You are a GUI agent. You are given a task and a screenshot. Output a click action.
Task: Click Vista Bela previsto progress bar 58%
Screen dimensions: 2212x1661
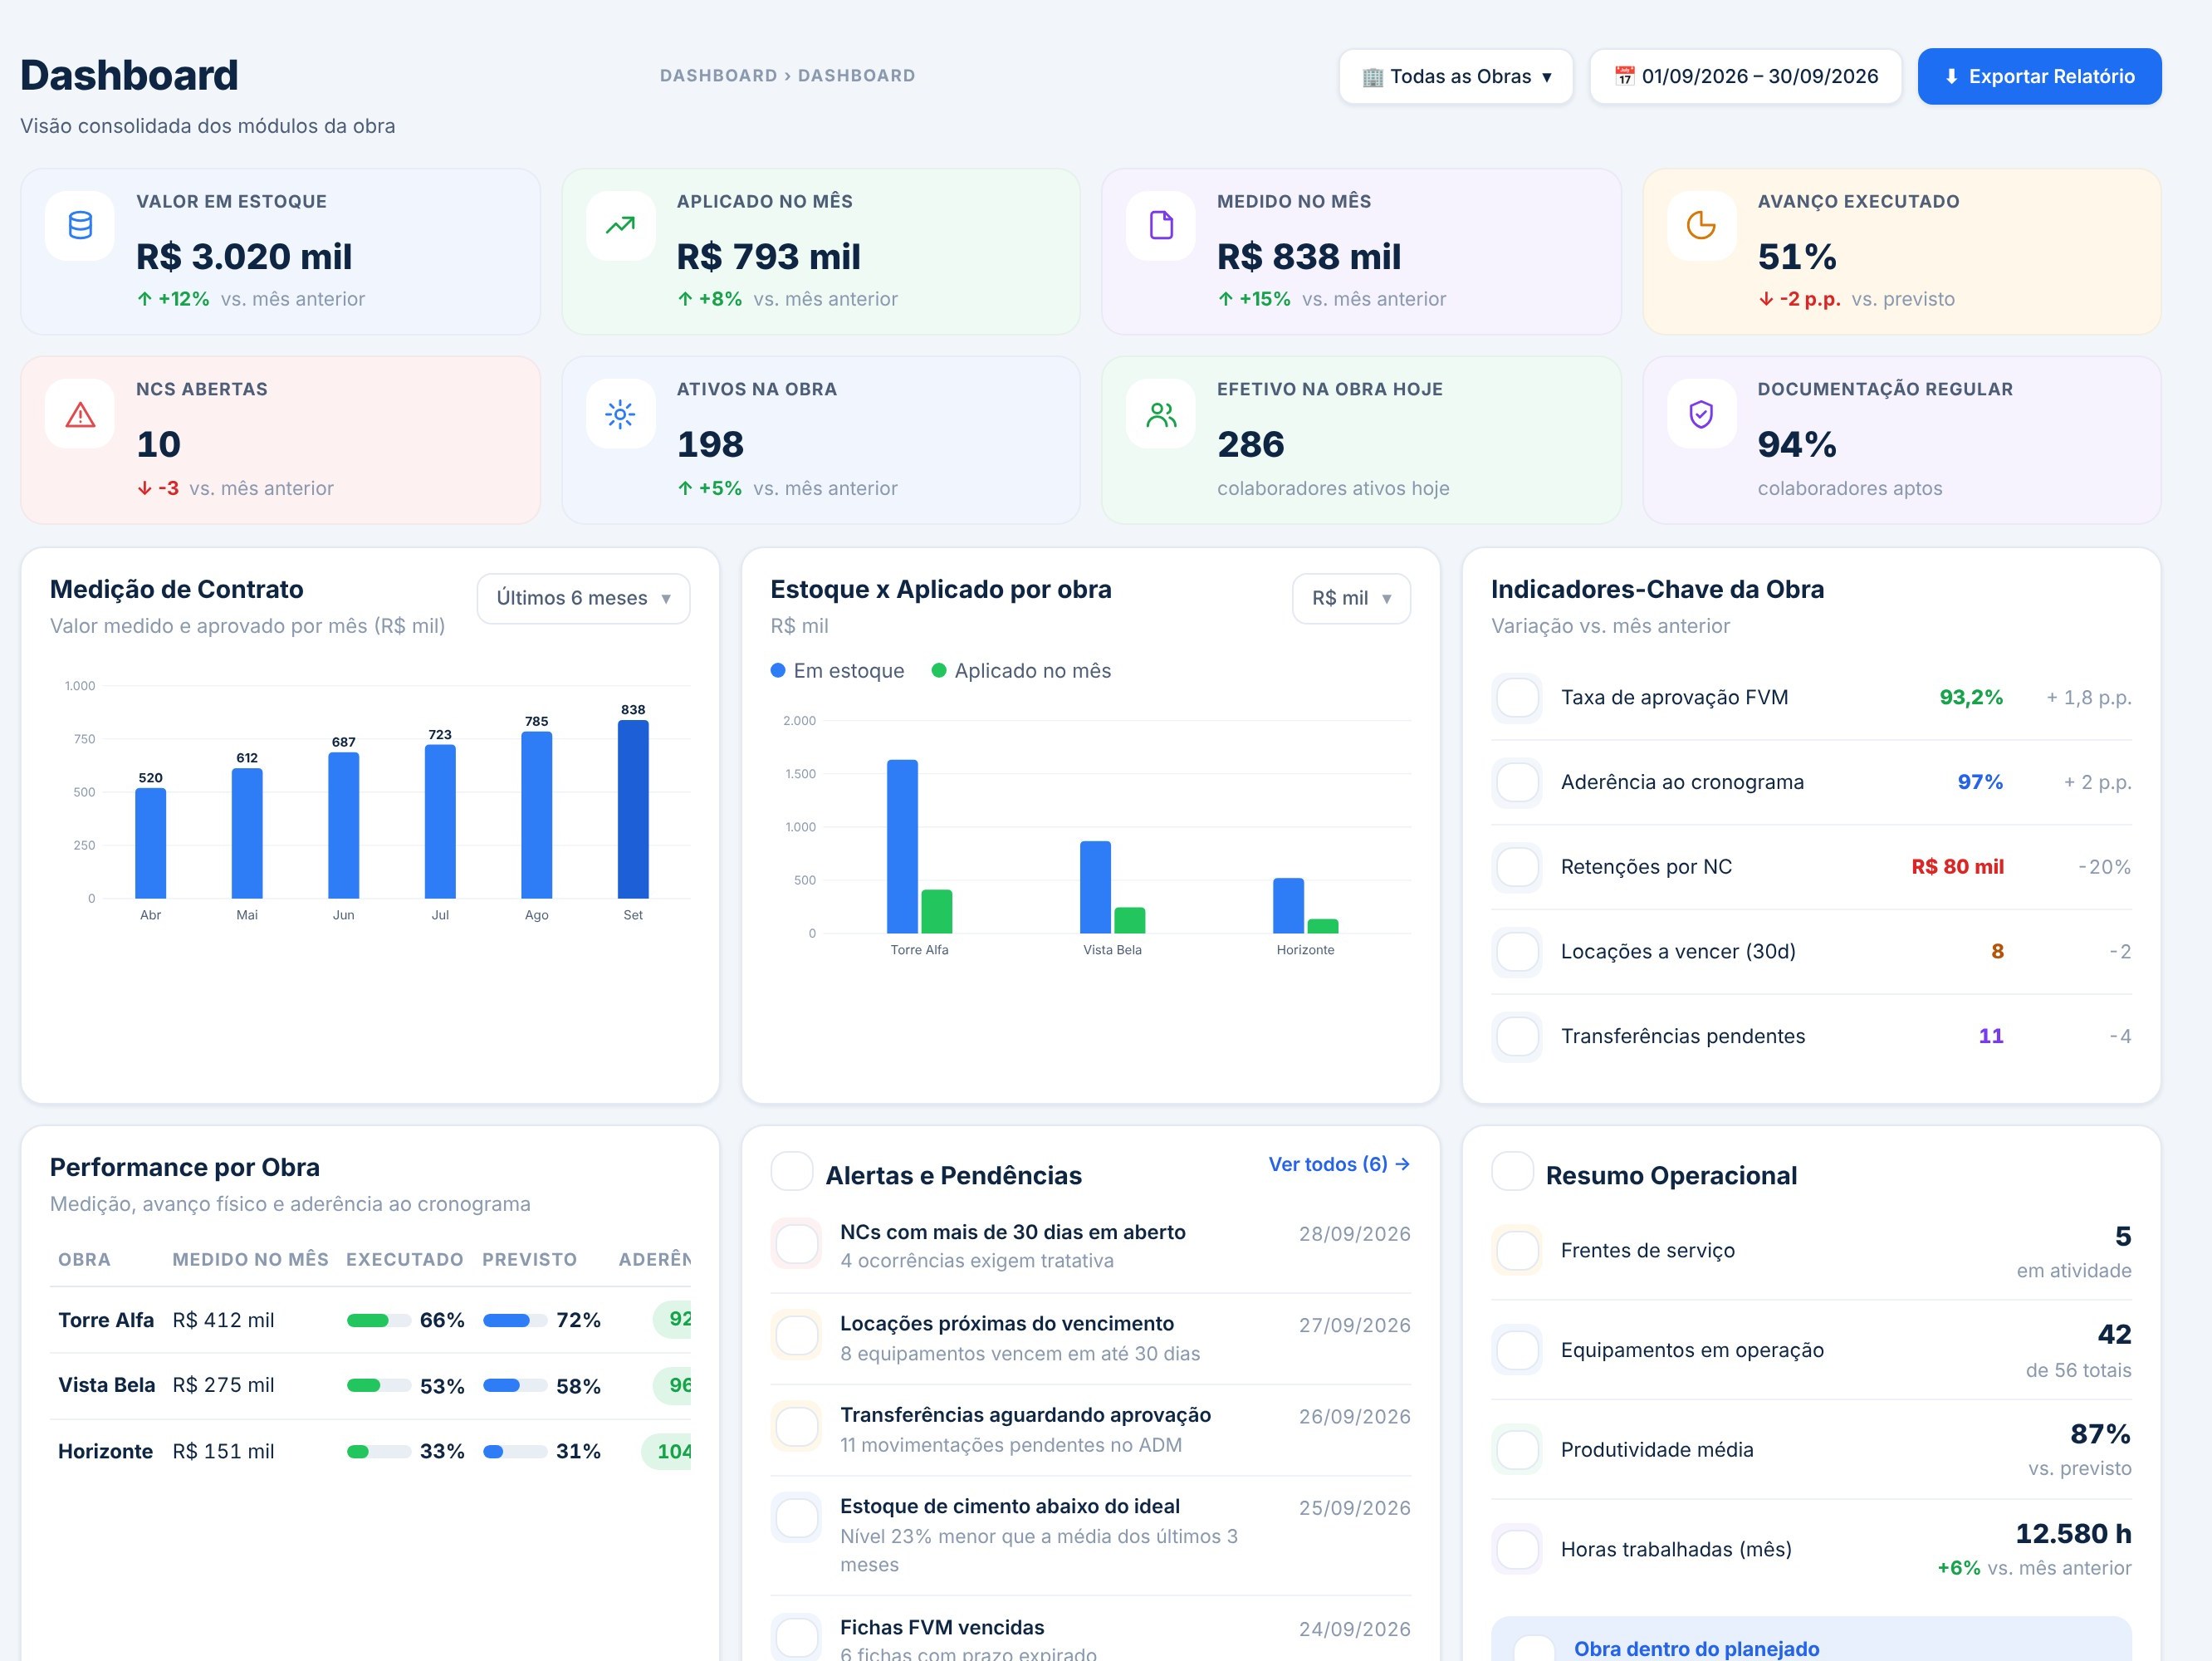515,1386
